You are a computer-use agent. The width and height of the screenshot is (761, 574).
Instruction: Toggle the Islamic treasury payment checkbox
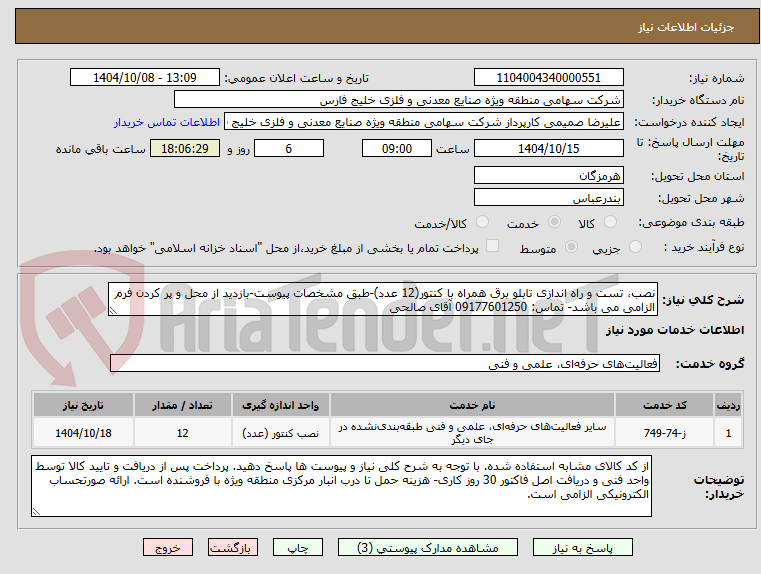tap(493, 246)
